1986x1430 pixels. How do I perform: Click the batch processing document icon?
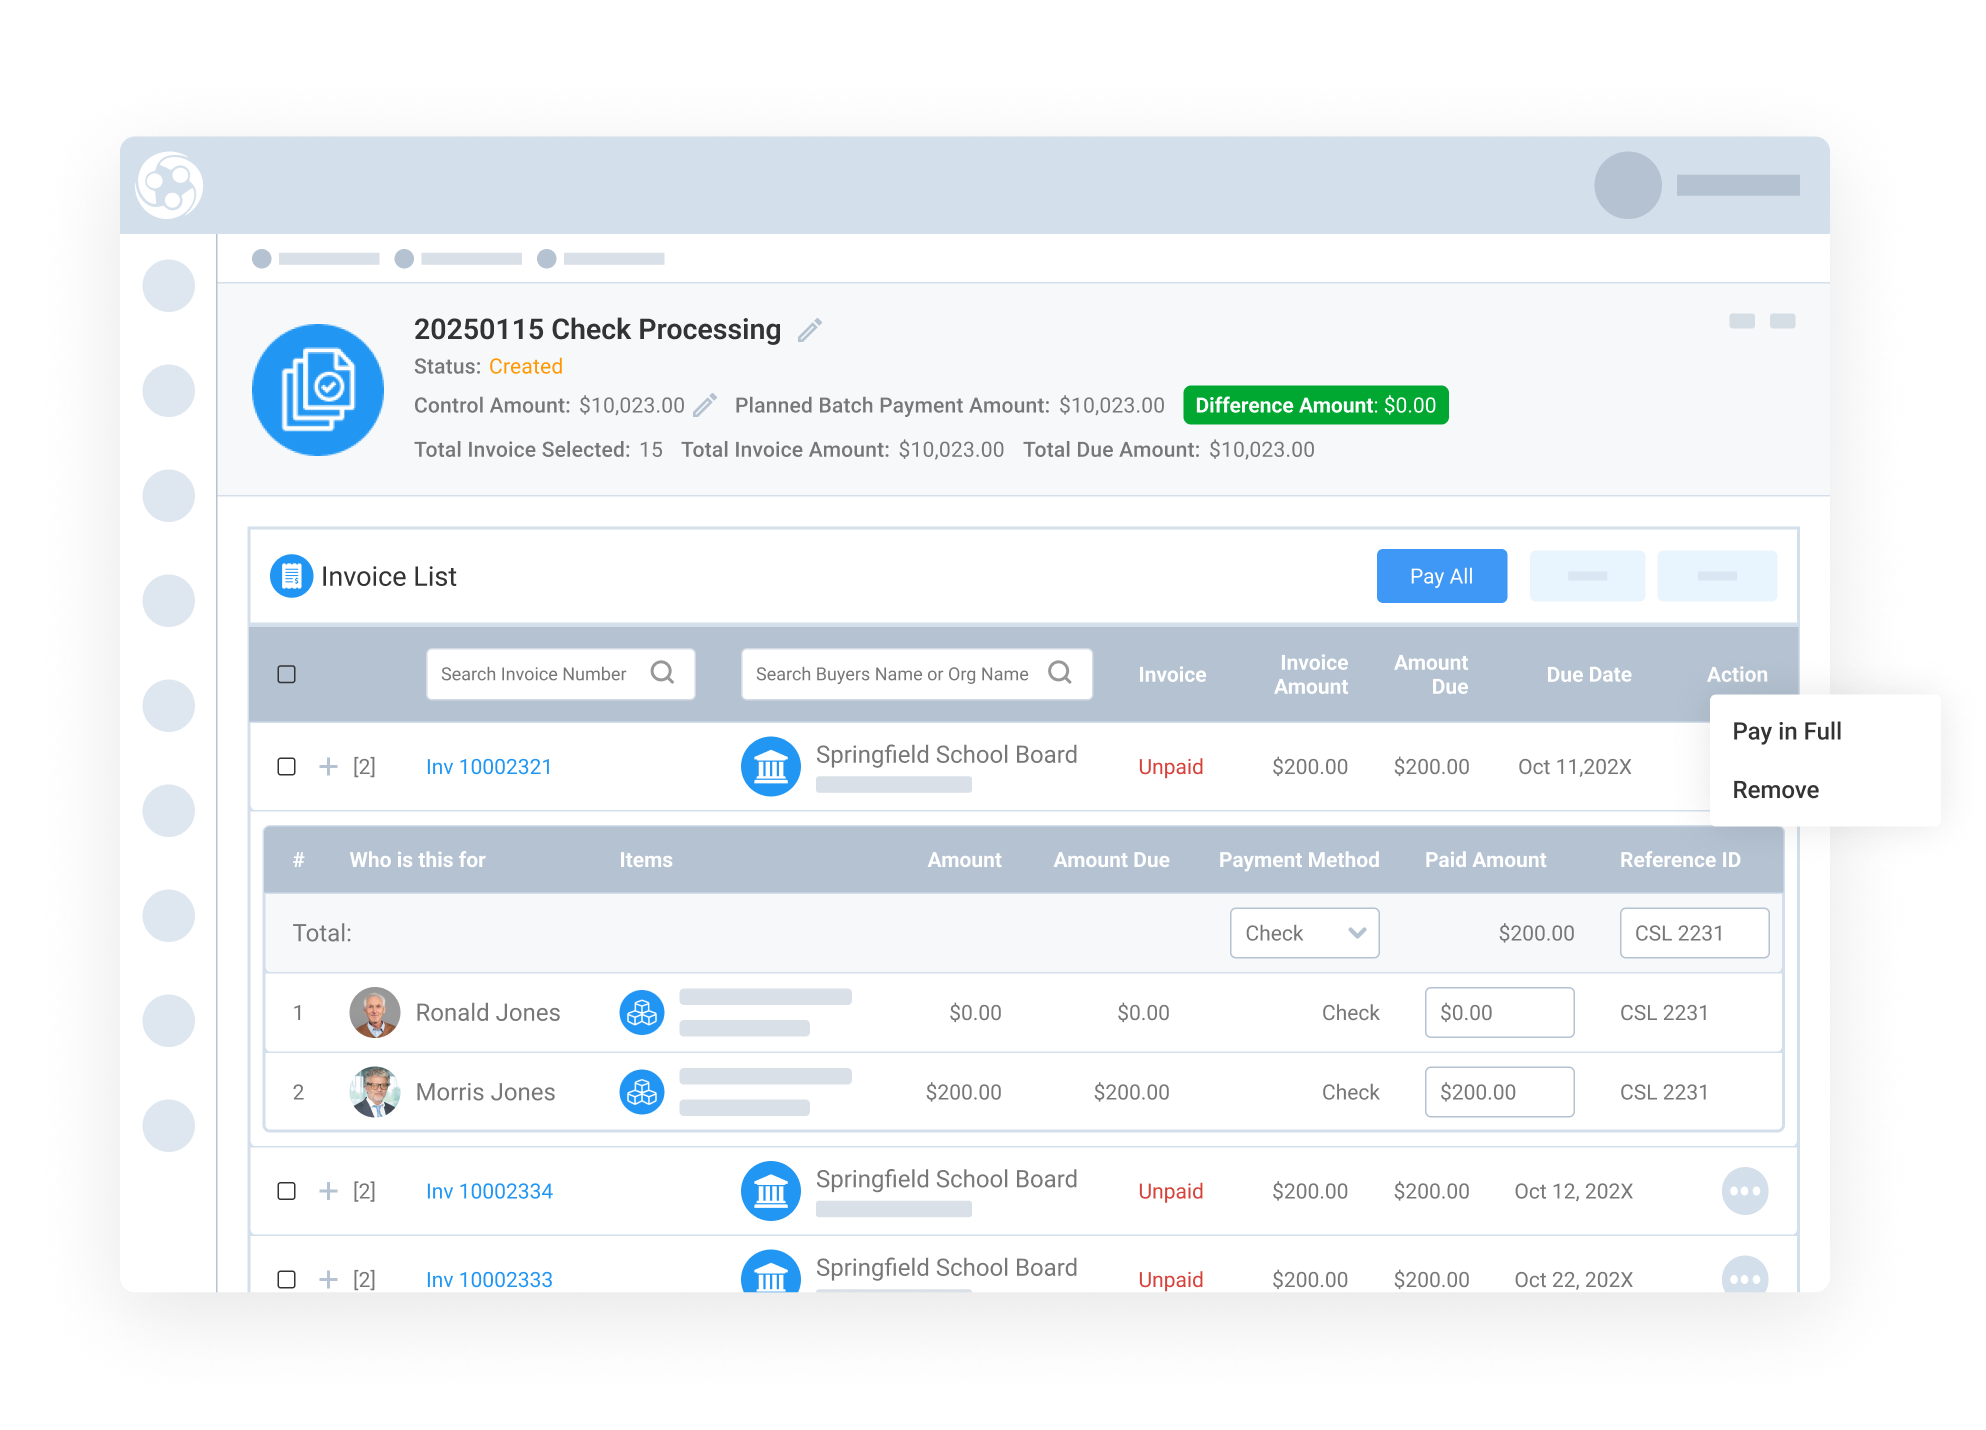click(x=318, y=389)
